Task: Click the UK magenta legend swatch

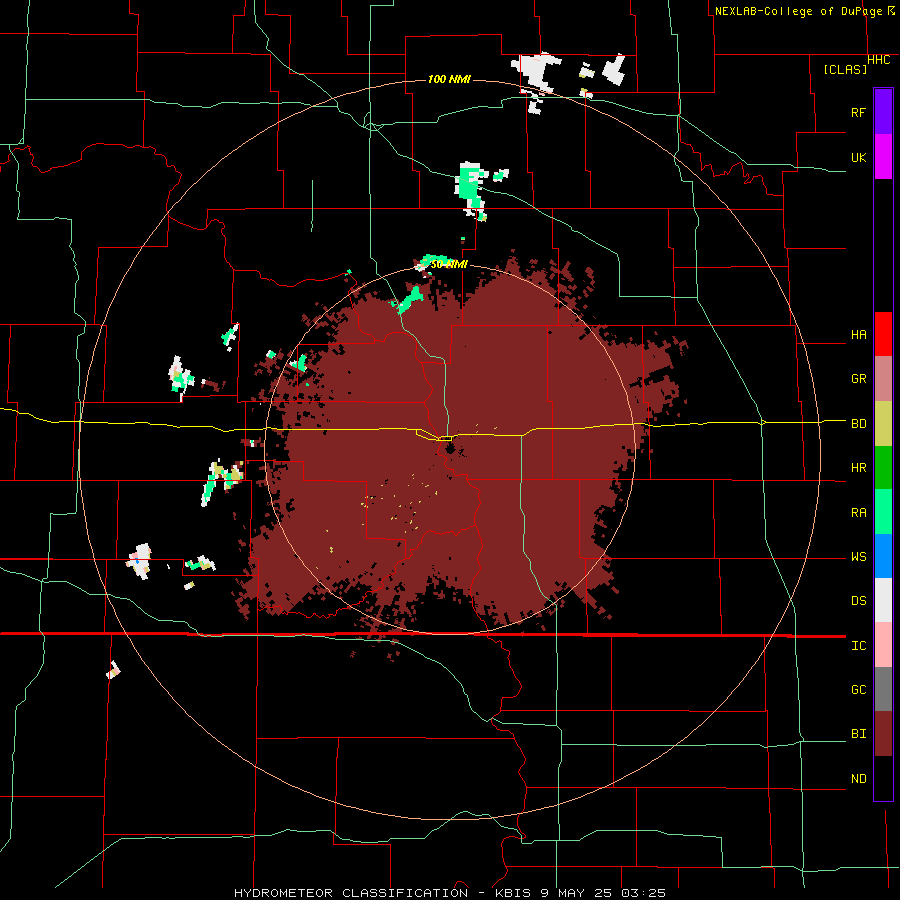Action: 883,157
